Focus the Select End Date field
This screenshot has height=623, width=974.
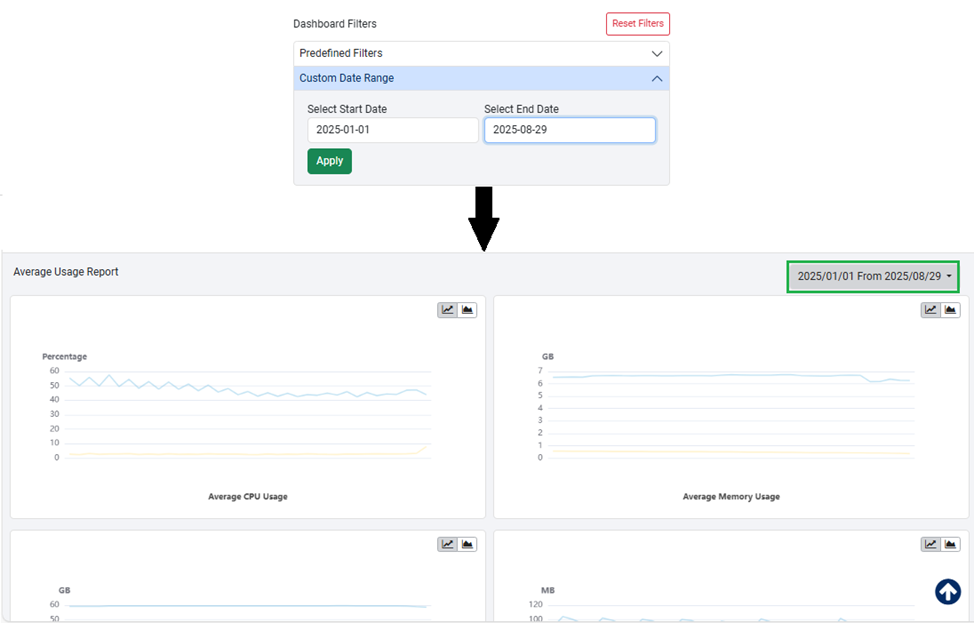[569, 130]
